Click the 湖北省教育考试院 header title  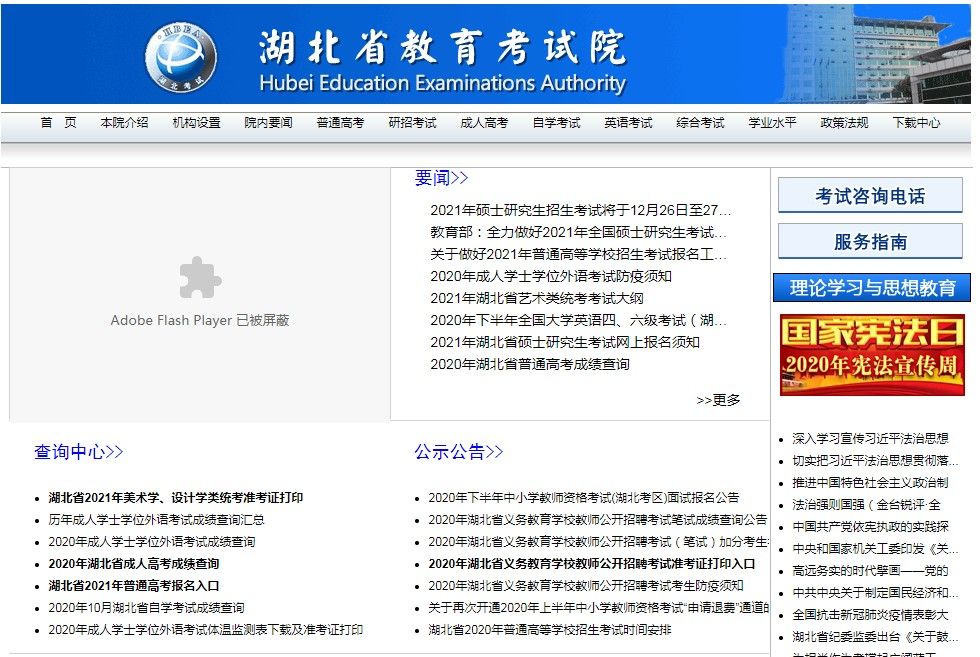coord(442,48)
